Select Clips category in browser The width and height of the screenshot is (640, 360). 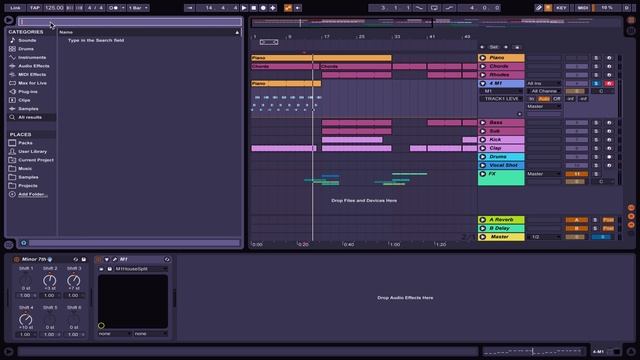pyautogui.click(x=24, y=100)
